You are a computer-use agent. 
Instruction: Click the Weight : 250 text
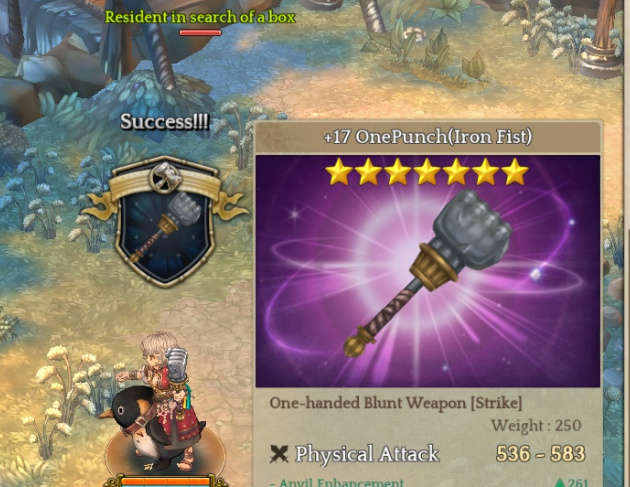[x=536, y=425]
